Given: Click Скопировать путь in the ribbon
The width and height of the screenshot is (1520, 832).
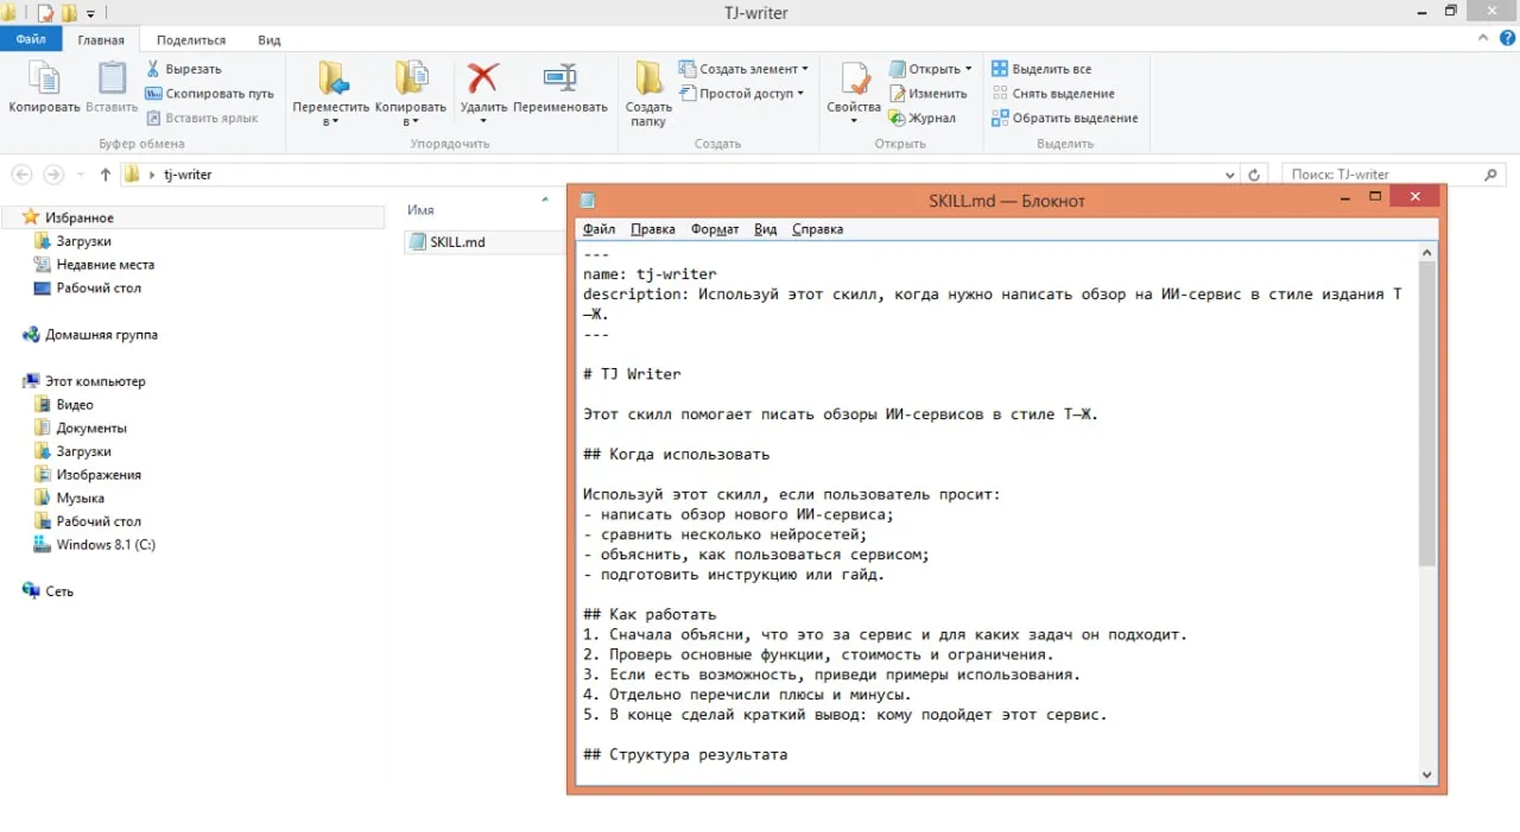Looking at the screenshot, I should click(x=209, y=93).
